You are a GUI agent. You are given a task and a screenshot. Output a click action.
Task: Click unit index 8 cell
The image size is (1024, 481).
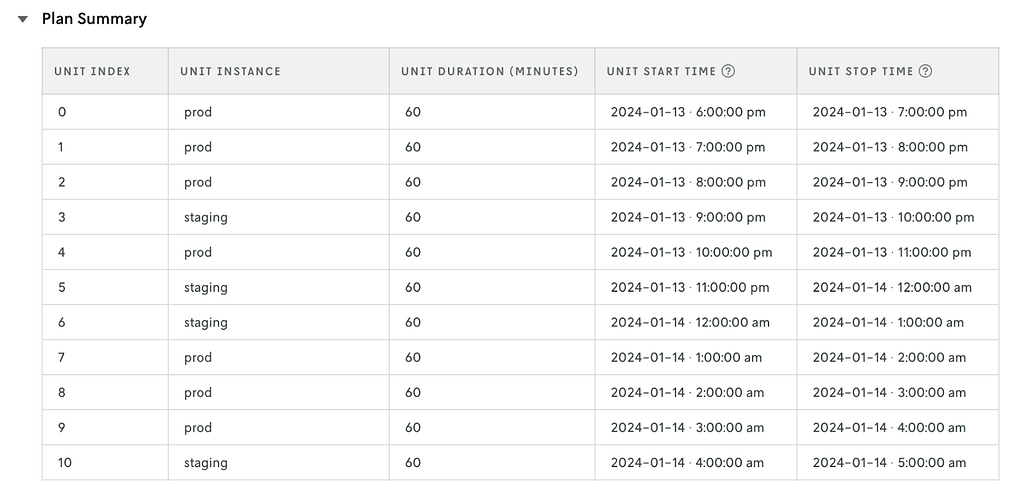click(x=62, y=392)
